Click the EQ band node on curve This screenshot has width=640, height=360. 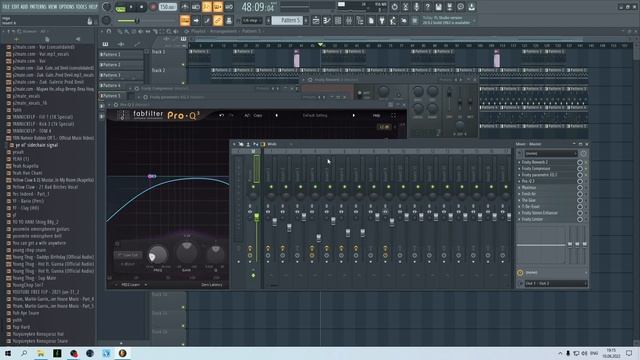[x=151, y=176]
